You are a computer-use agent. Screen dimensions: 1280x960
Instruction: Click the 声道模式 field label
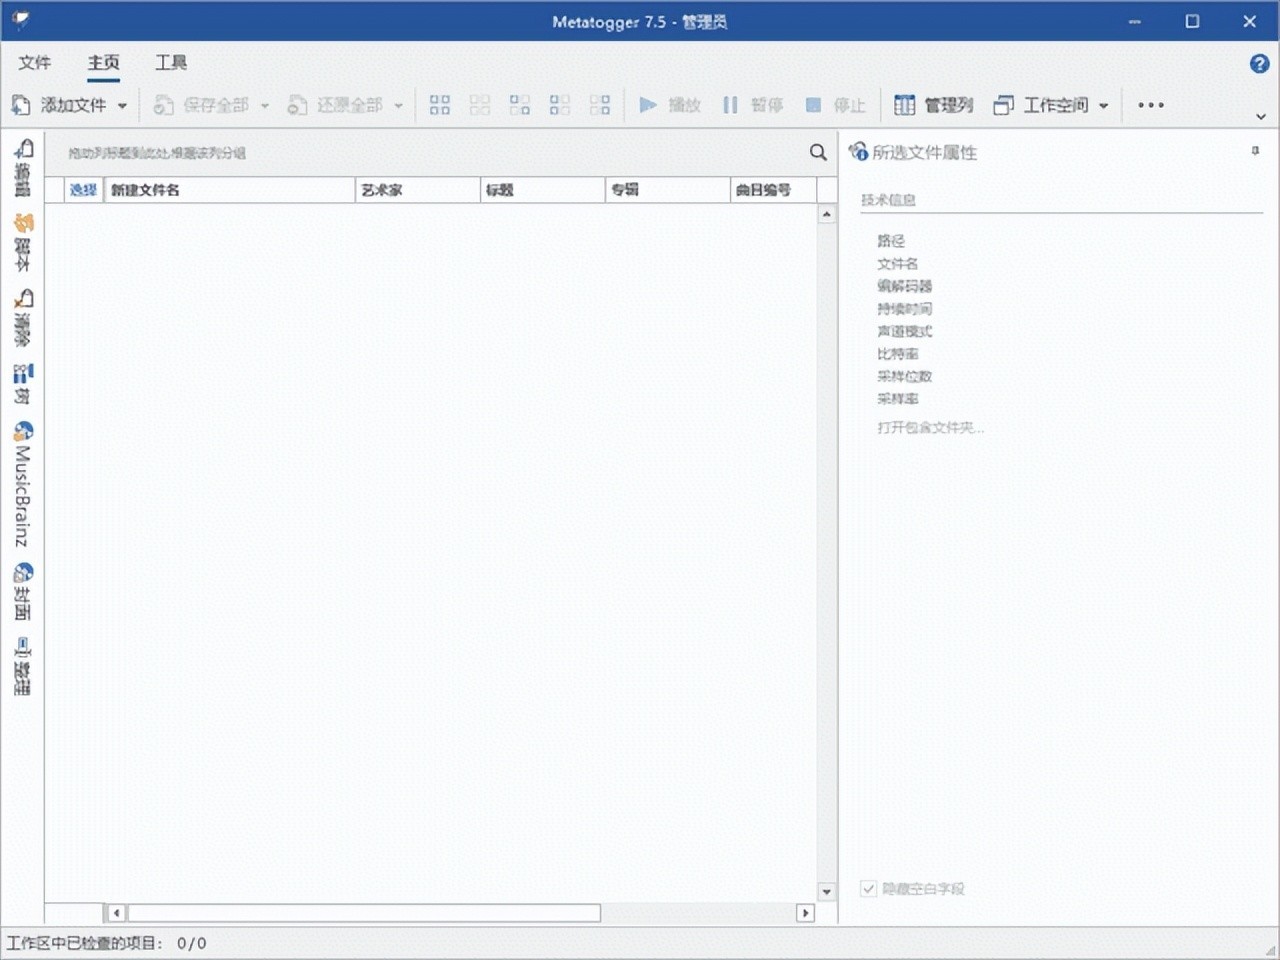coord(905,331)
